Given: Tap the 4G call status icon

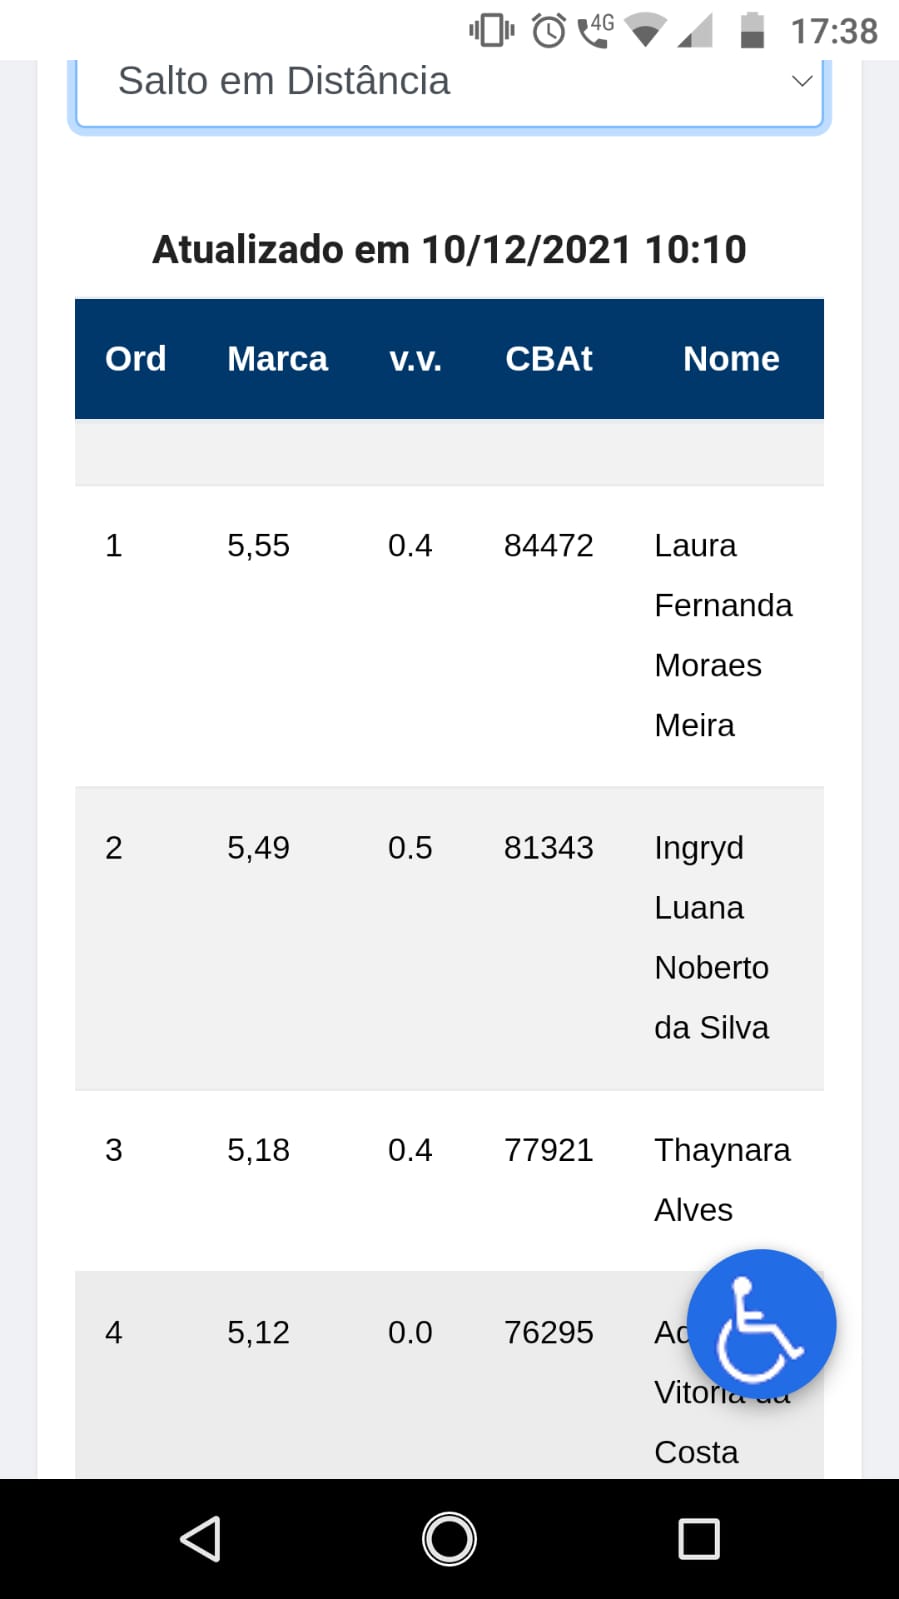Looking at the screenshot, I should pos(596,29).
